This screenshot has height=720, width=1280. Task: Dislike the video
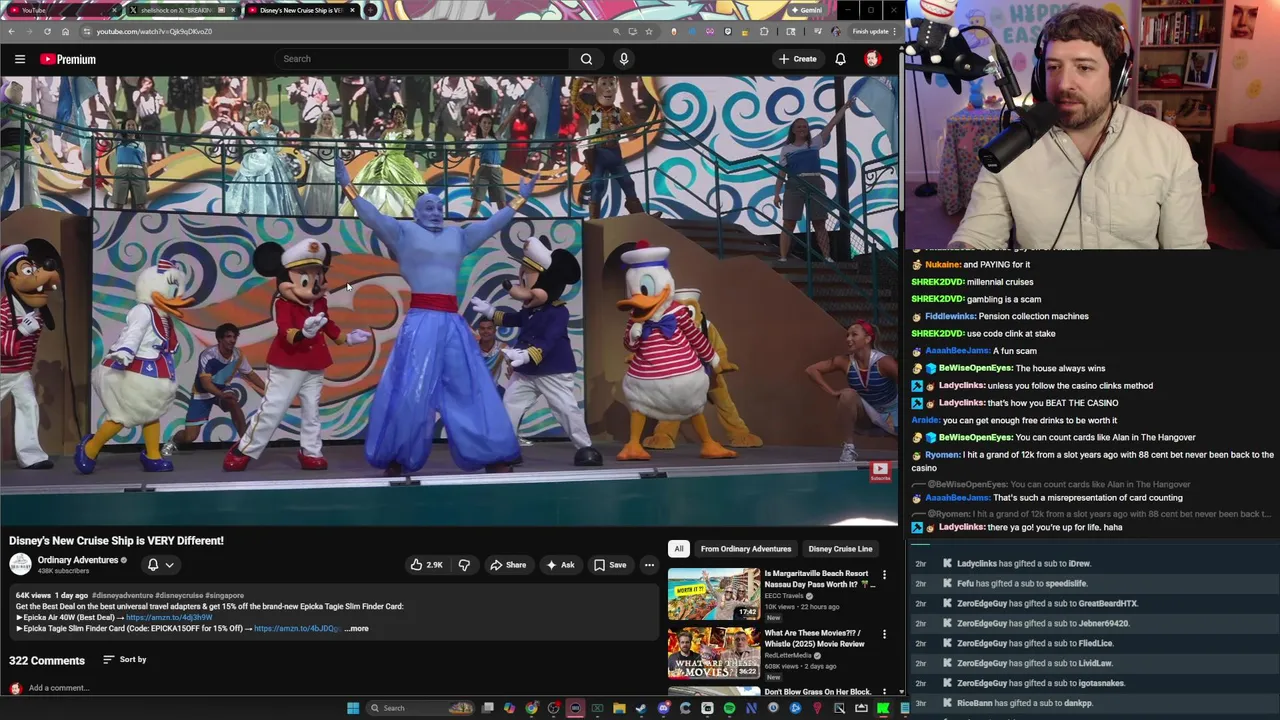[464, 565]
